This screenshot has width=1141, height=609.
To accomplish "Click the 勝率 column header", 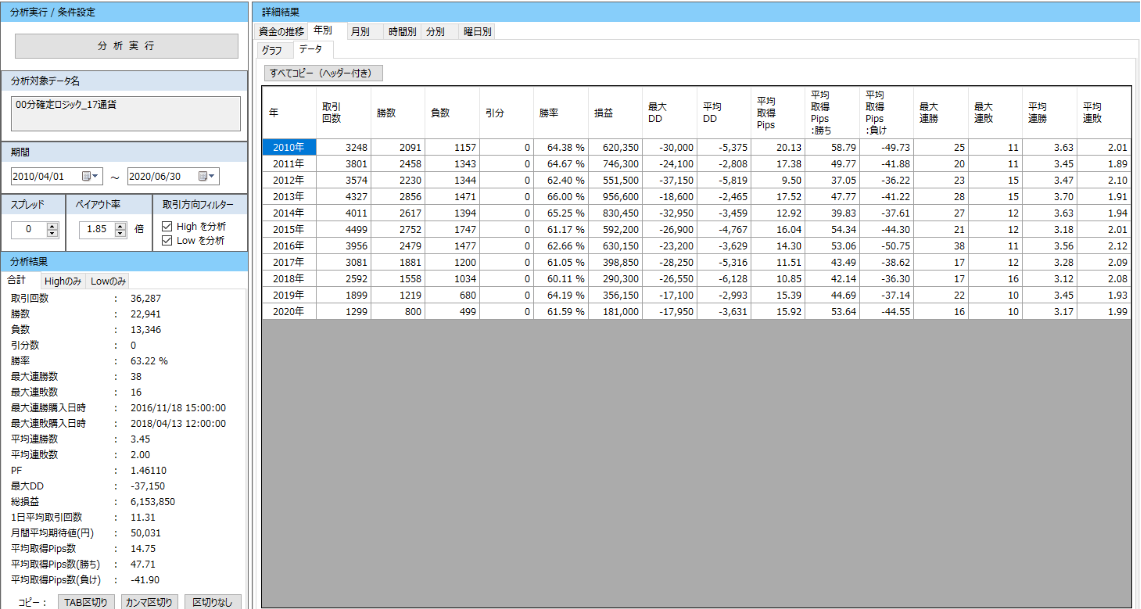I will pyautogui.click(x=560, y=113).
